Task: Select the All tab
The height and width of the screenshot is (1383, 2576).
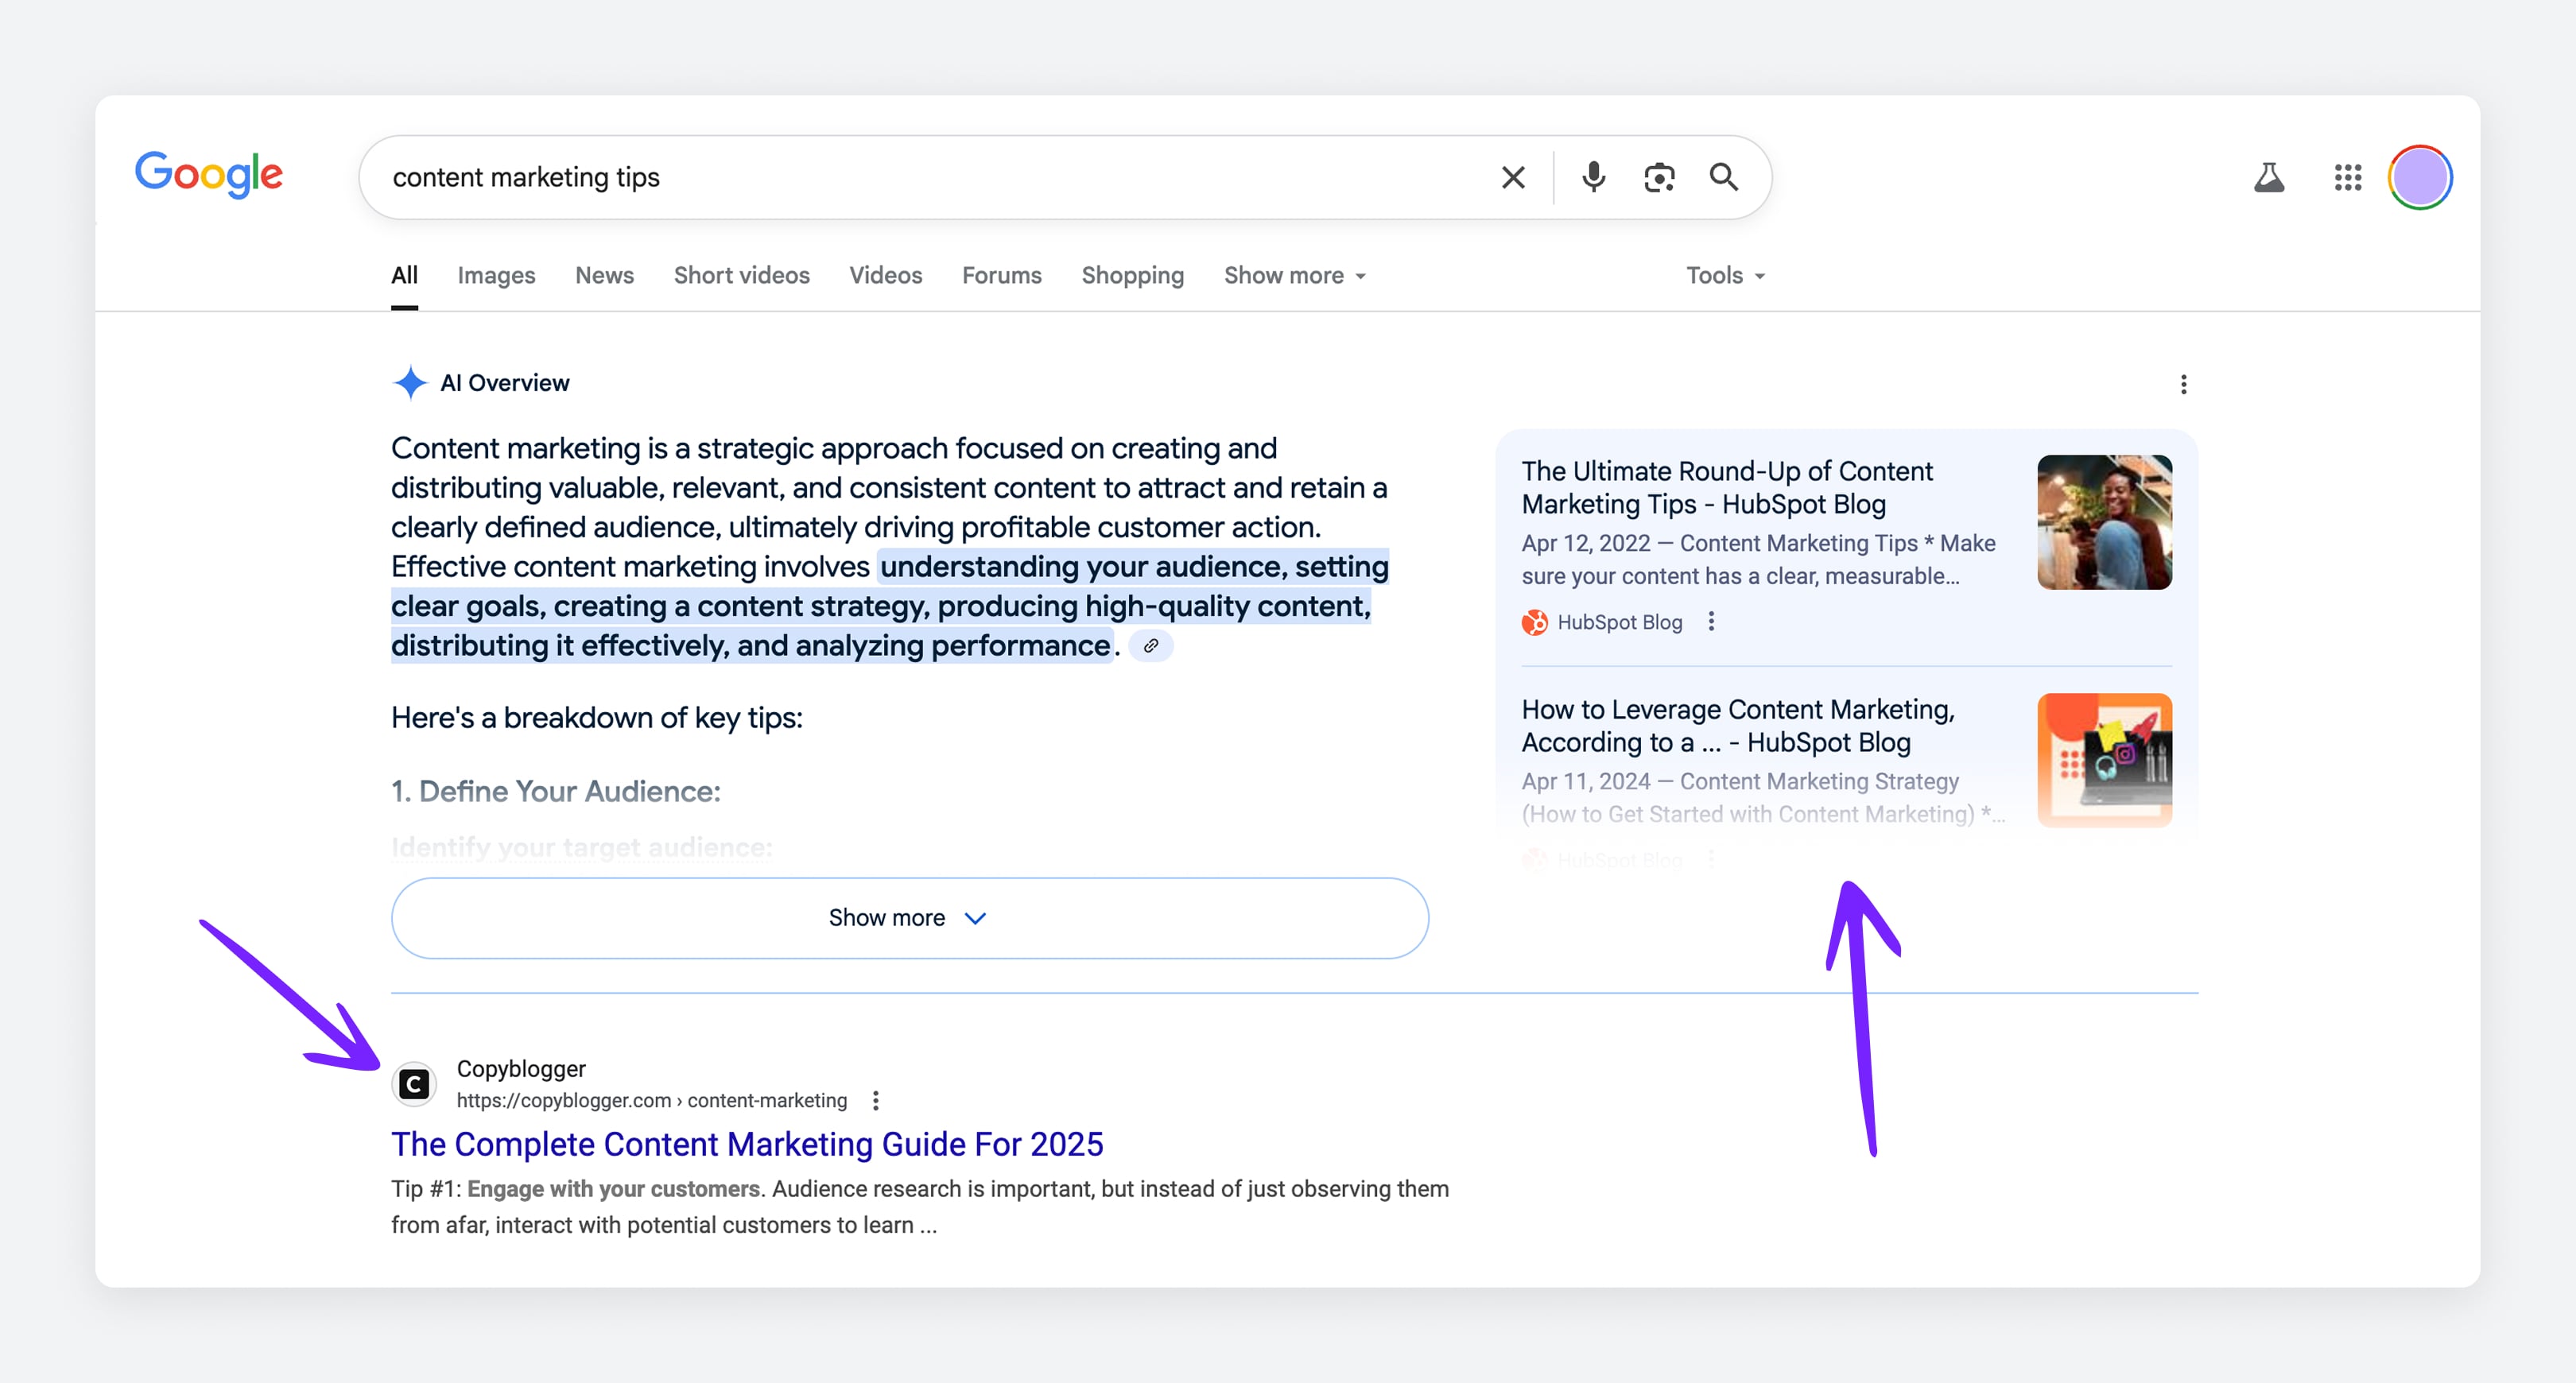Action: [404, 275]
